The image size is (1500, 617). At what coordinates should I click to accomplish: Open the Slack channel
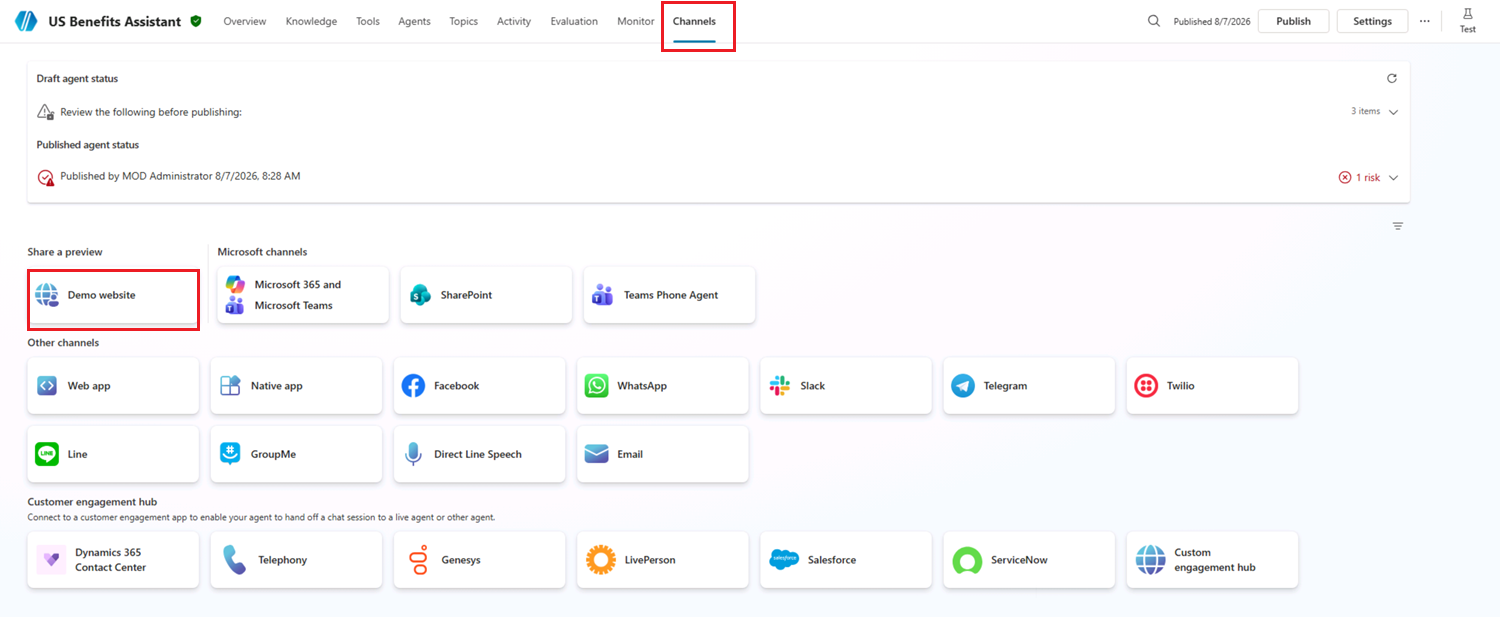pyautogui.click(x=846, y=386)
